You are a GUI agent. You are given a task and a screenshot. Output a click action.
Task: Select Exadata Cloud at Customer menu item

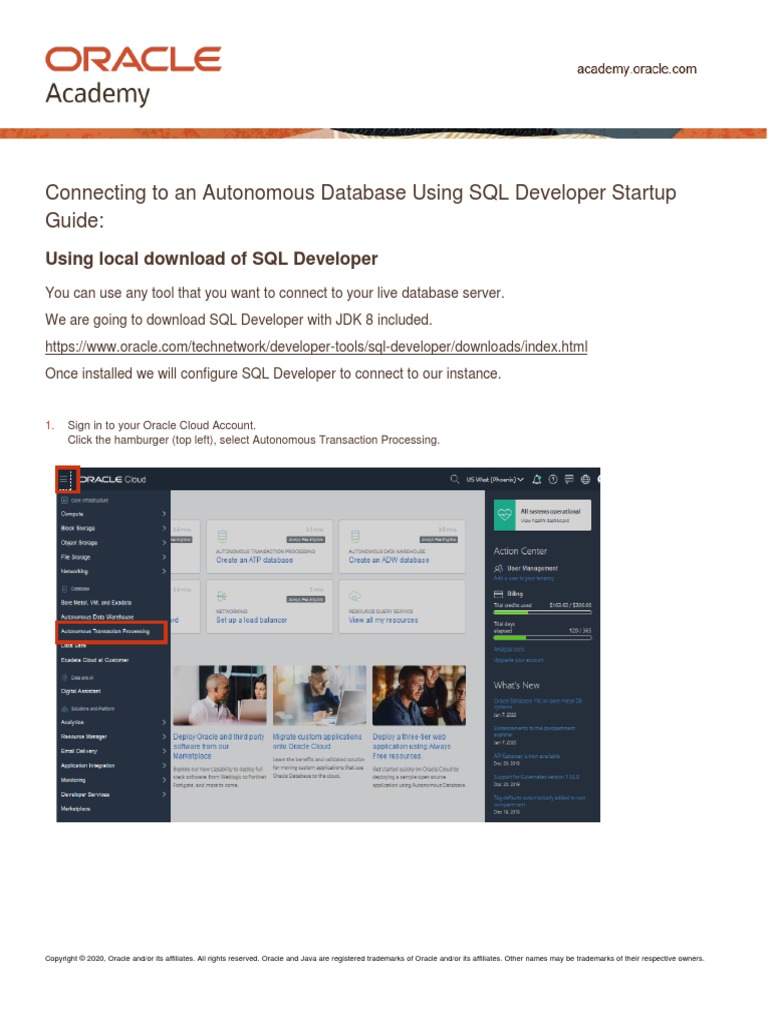(x=95, y=660)
